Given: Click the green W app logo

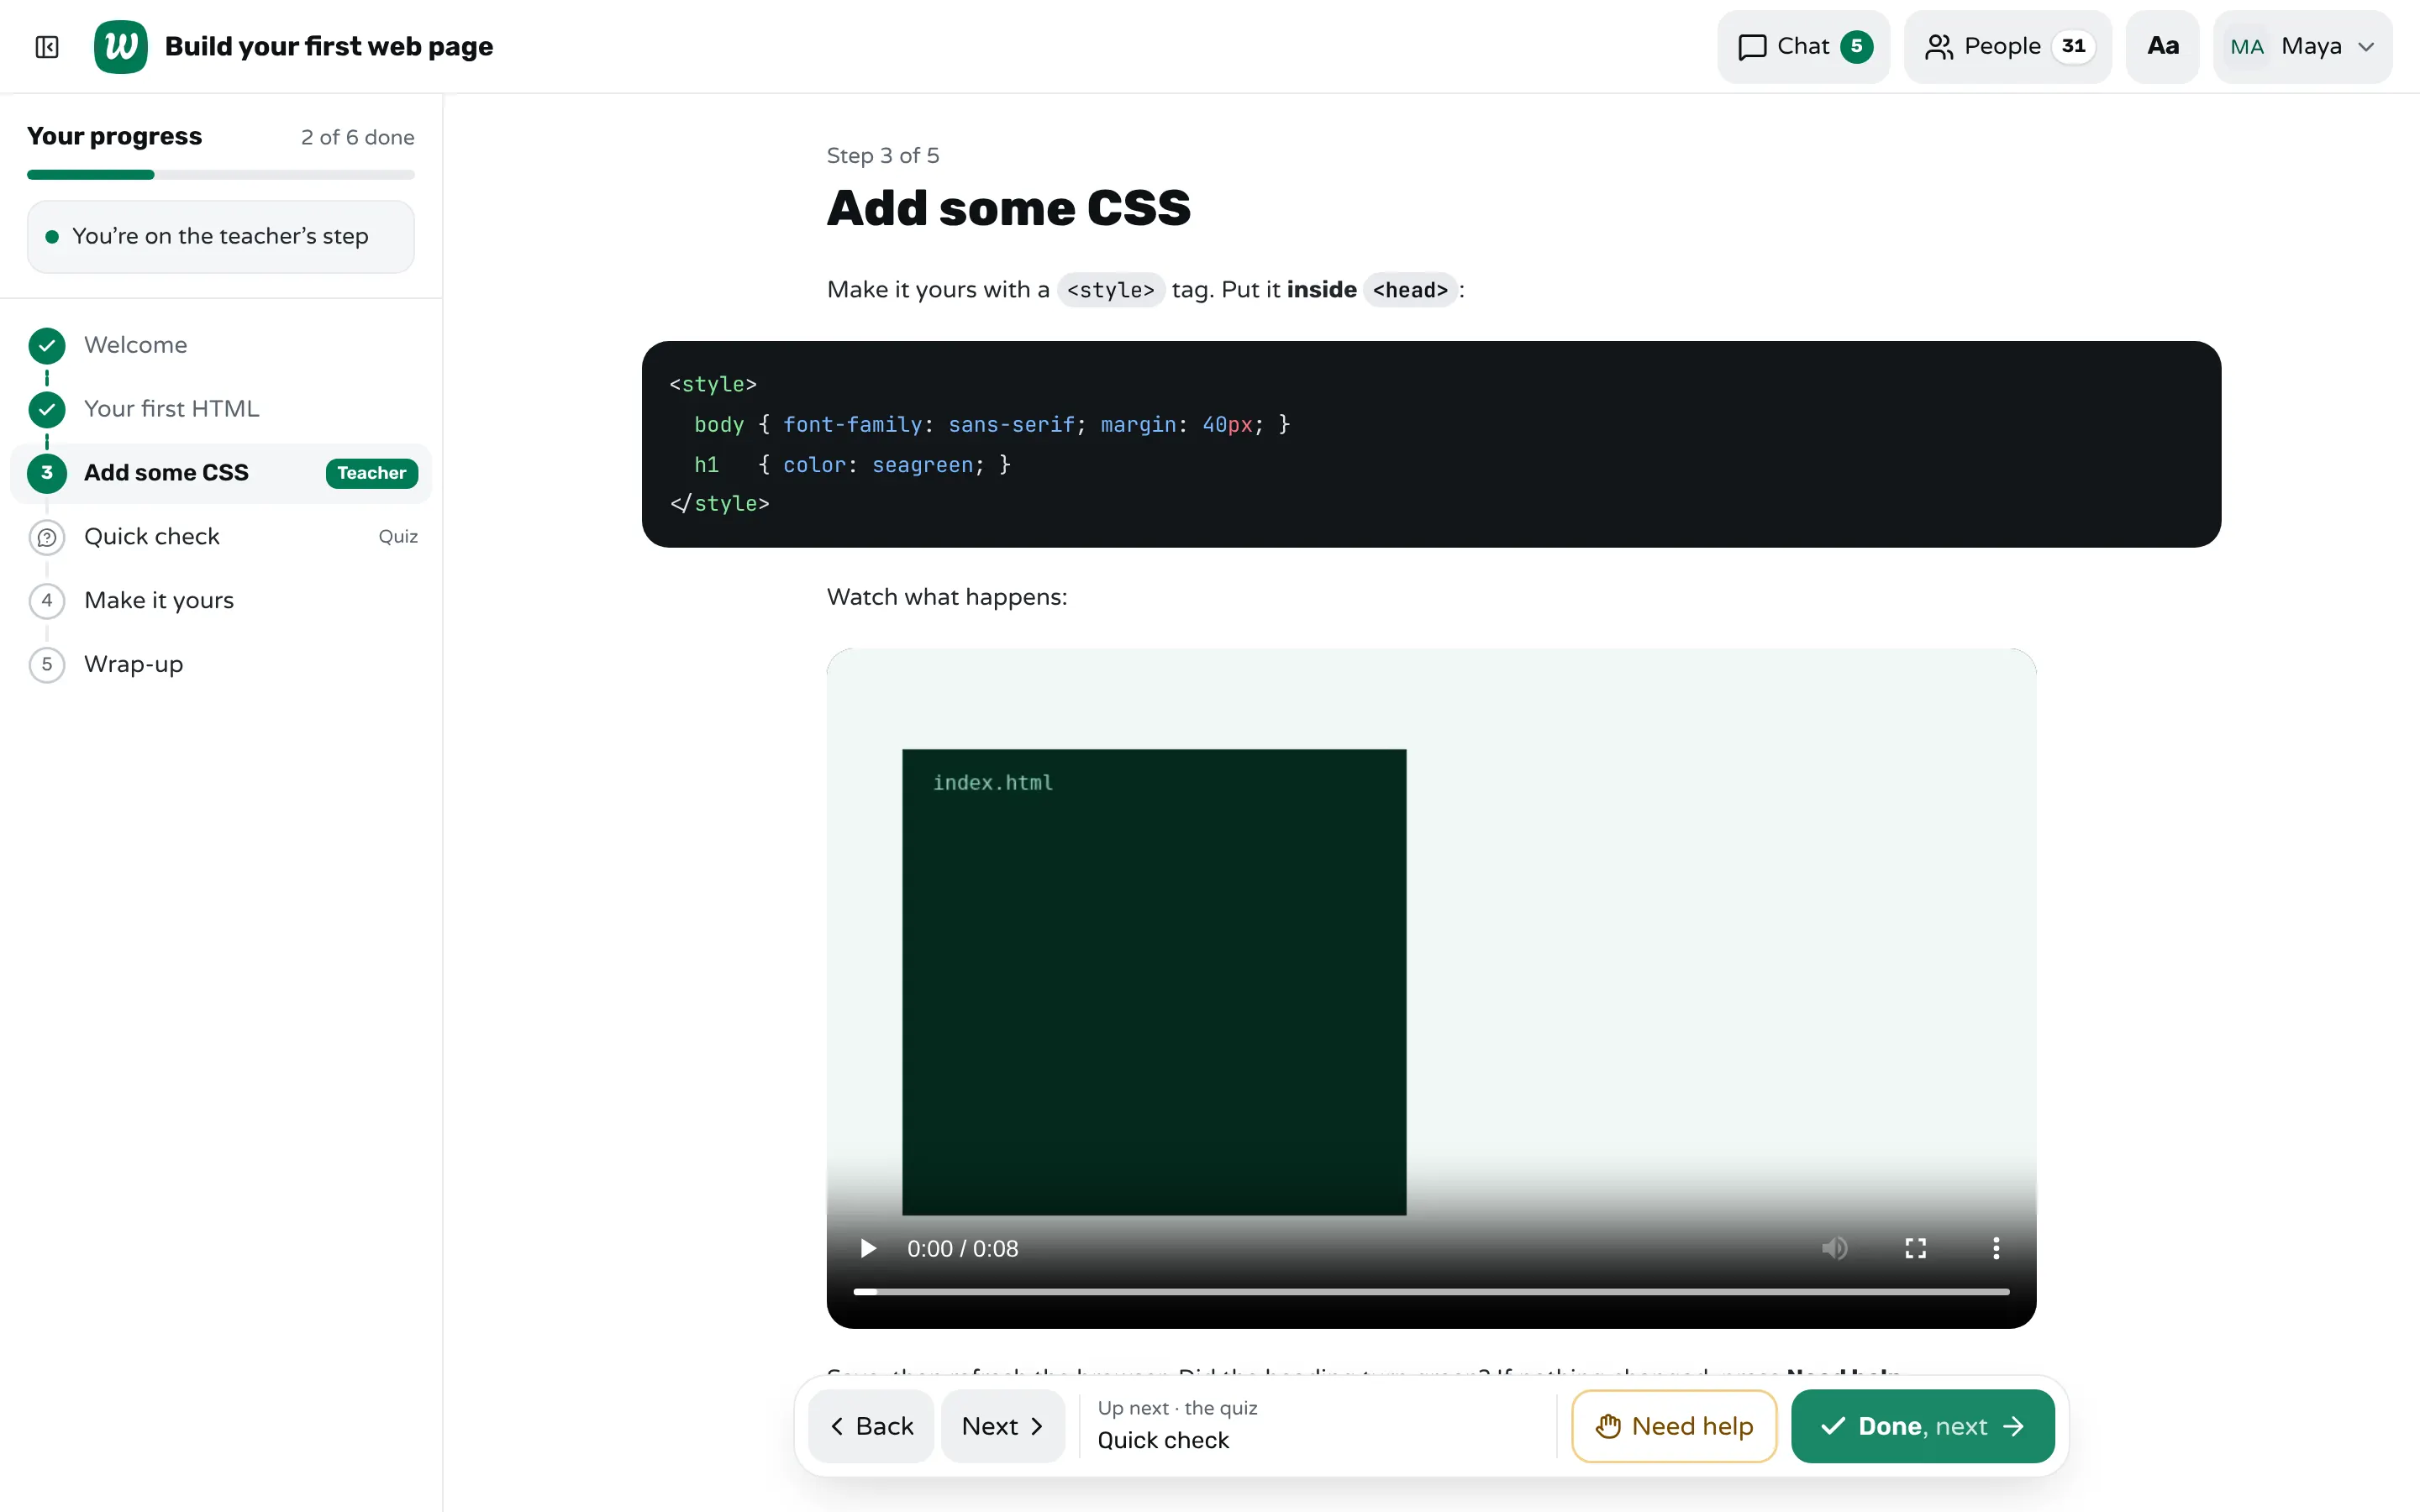Looking at the screenshot, I should click(120, 47).
